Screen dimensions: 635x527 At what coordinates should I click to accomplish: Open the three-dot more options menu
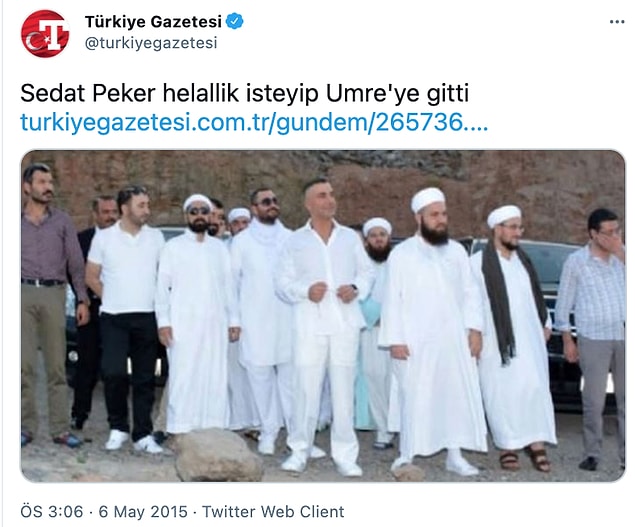click(x=617, y=22)
